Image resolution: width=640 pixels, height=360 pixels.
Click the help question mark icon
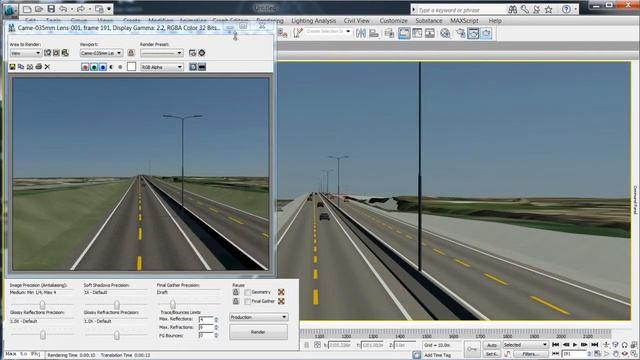[566, 9]
